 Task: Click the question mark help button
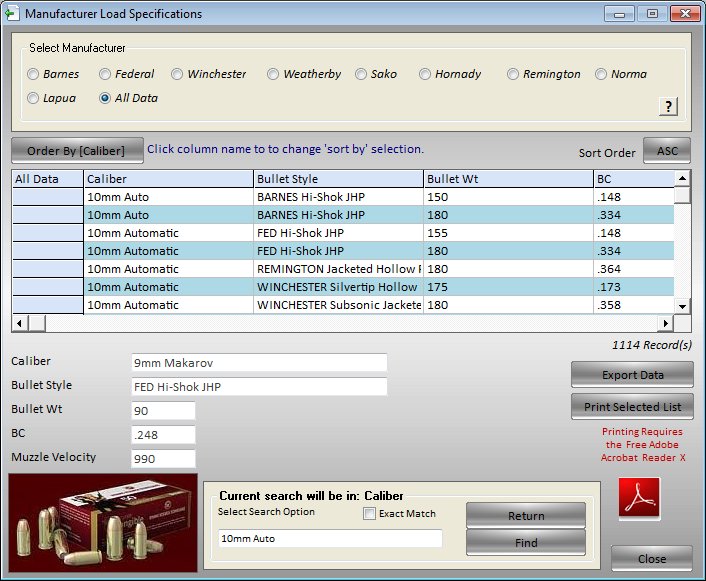click(668, 107)
